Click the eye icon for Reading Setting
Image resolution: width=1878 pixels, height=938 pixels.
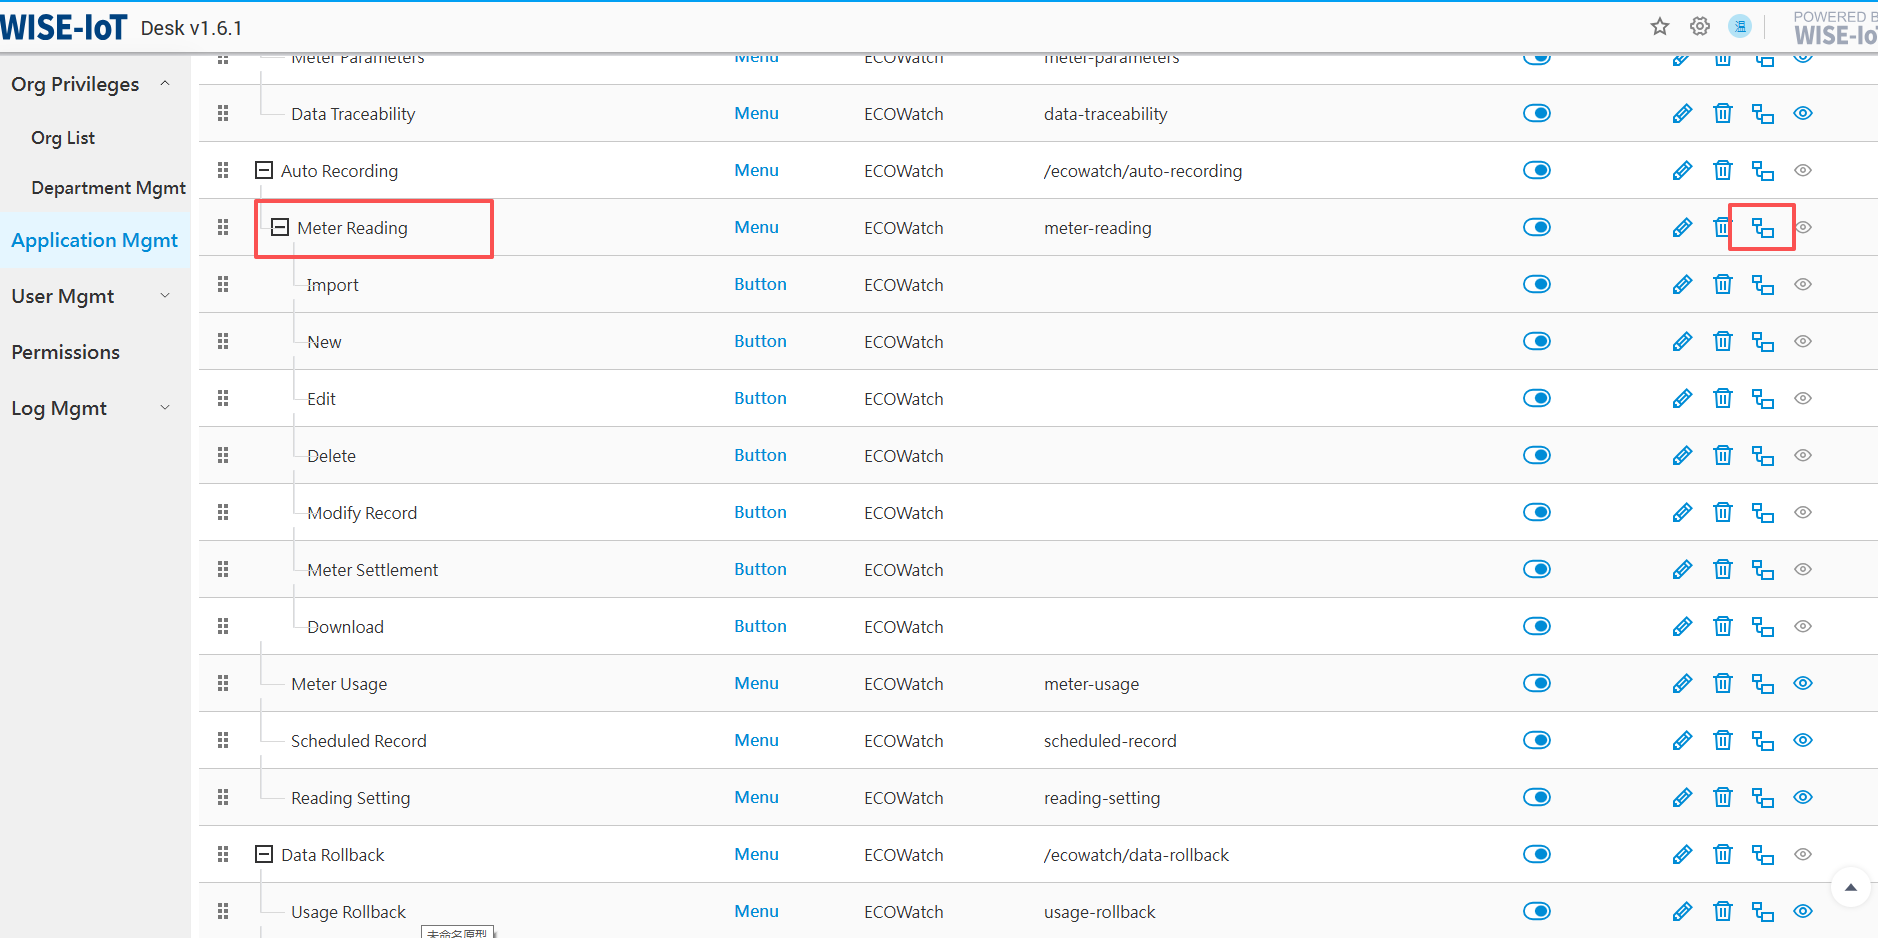[1802, 798]
